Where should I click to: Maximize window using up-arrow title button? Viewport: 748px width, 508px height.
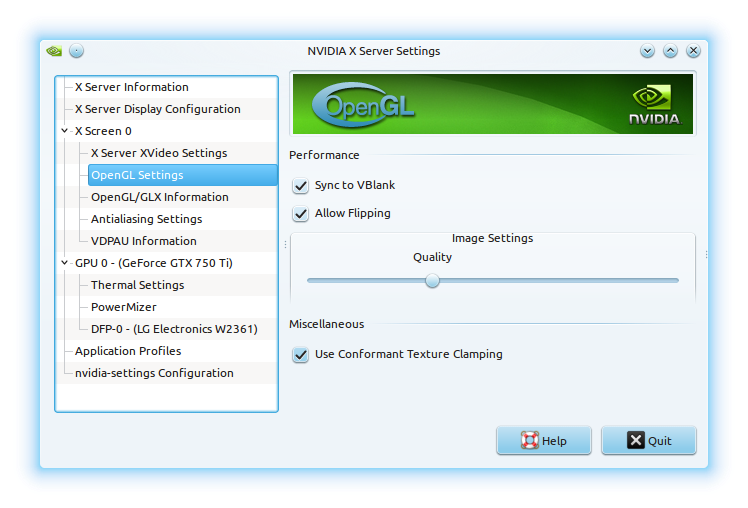670,51
